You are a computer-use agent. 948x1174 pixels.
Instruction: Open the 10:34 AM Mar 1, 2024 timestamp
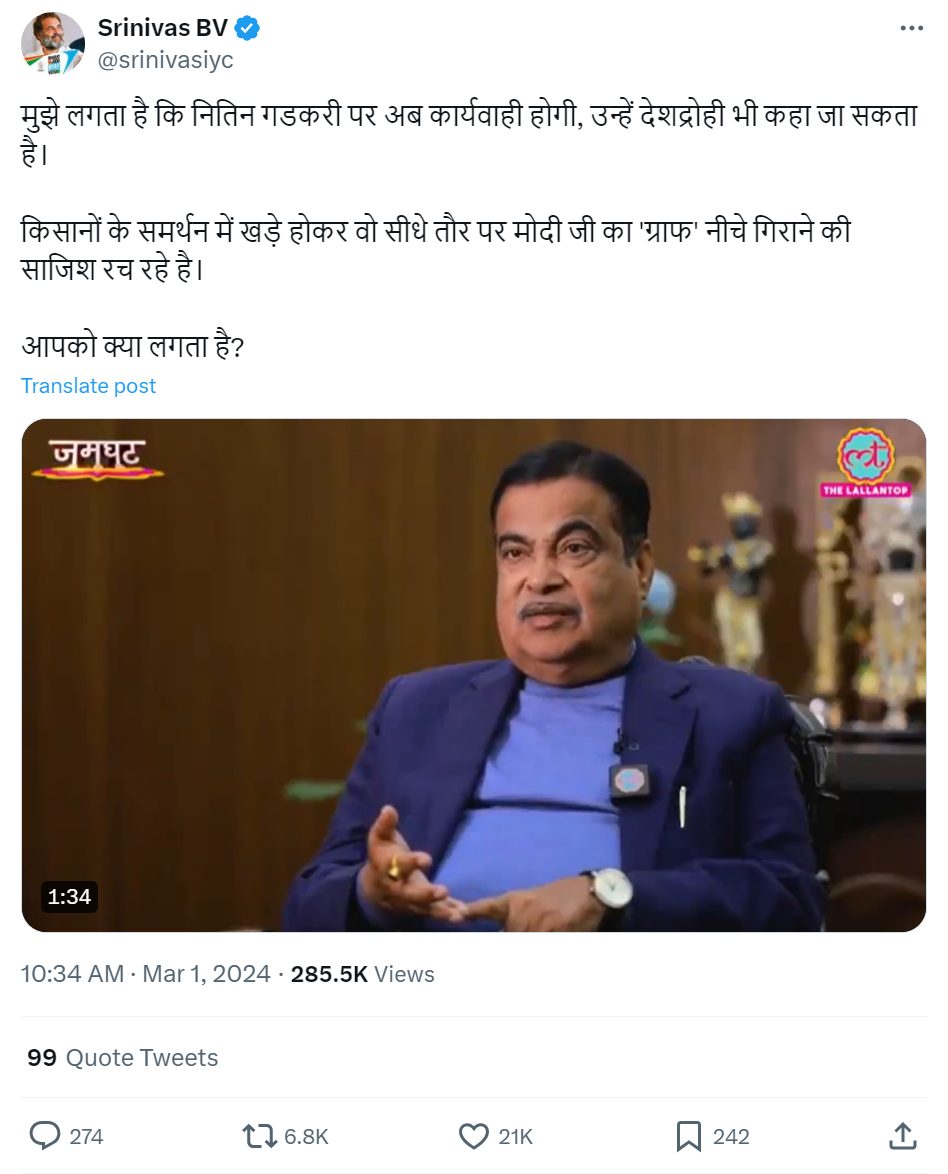click(x=145, y=973)
